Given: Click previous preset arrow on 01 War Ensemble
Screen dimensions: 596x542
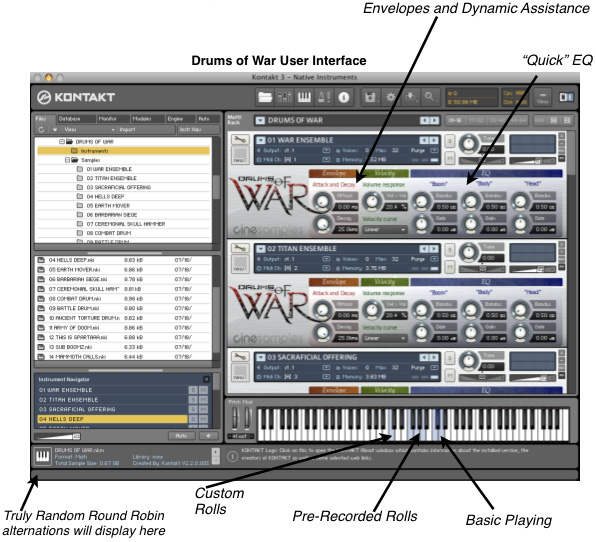Looking at the screenshot, I should 424,140.
